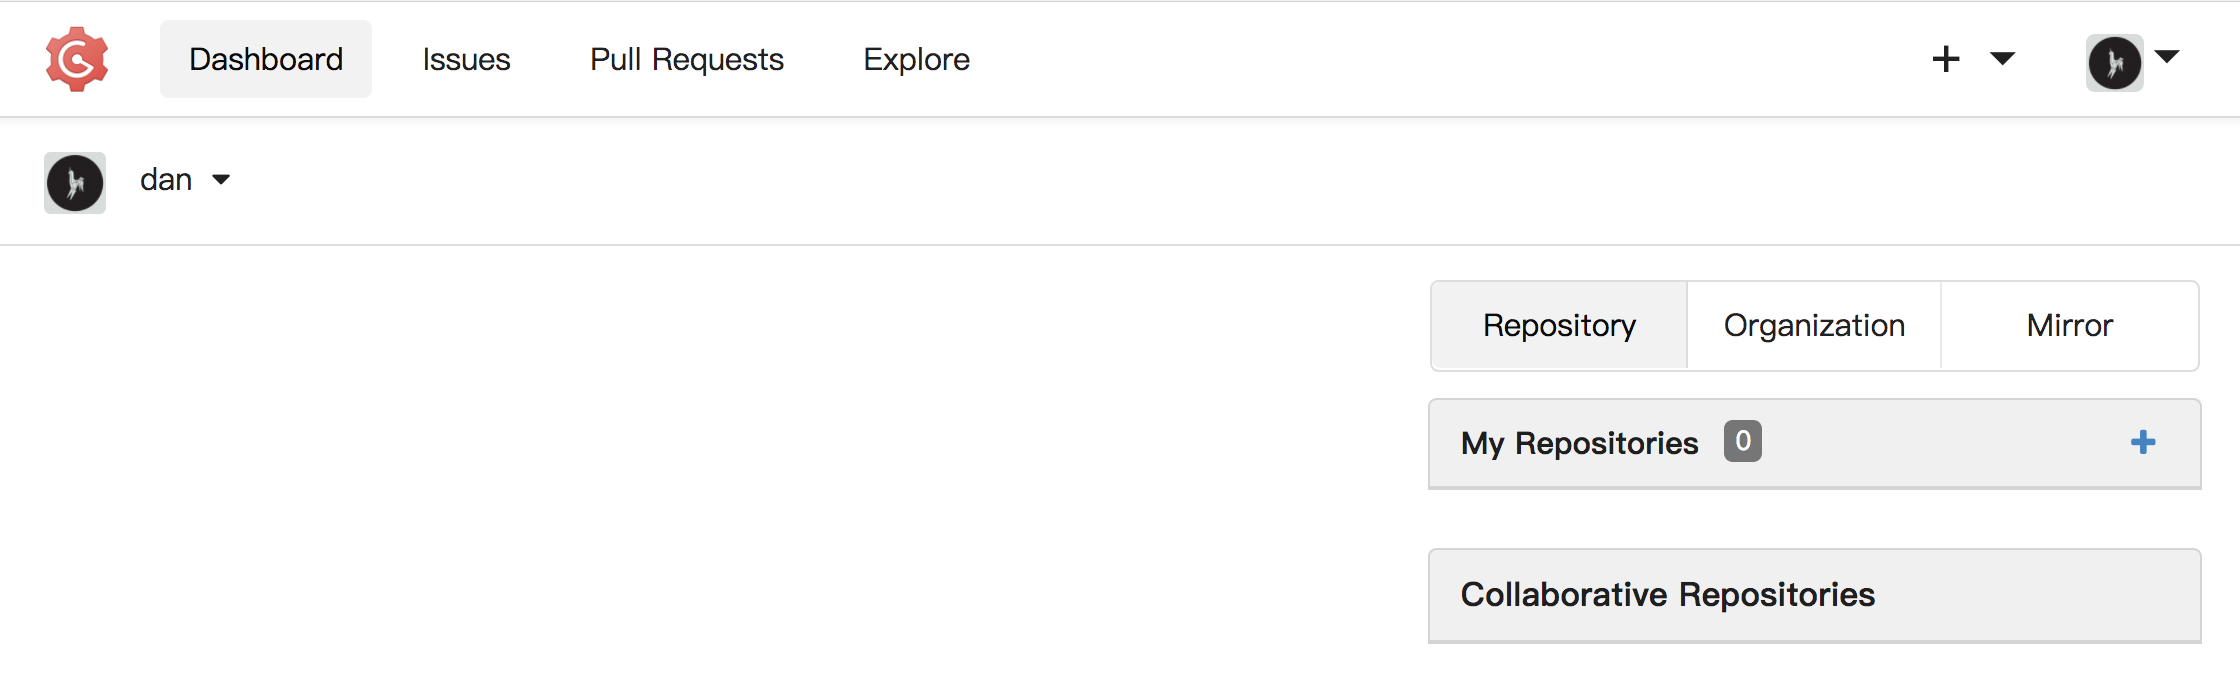Click dan's avatar in the context bar
The image size is (2240, 686).
pos(75,183)
